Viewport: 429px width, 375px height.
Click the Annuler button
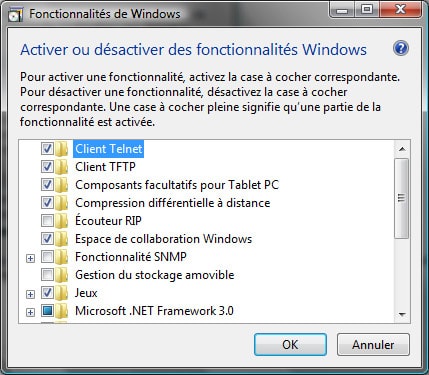(x=373, y=345)
